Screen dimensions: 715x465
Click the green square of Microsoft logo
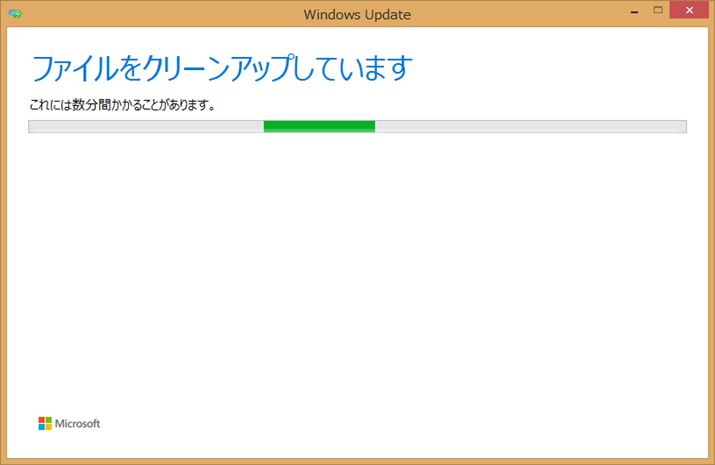click(48, 420)
